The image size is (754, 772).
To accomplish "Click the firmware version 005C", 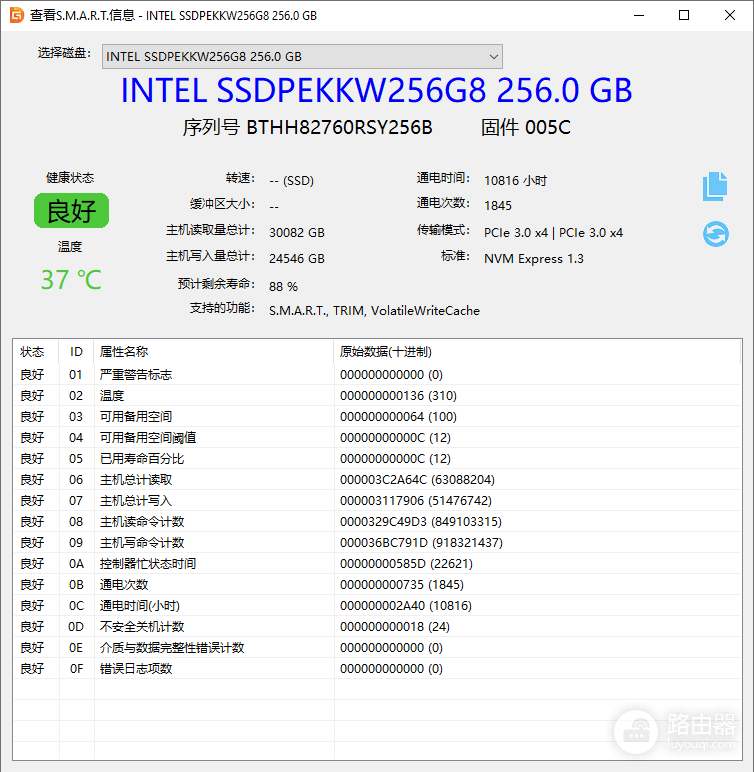I will pos(548,128).
